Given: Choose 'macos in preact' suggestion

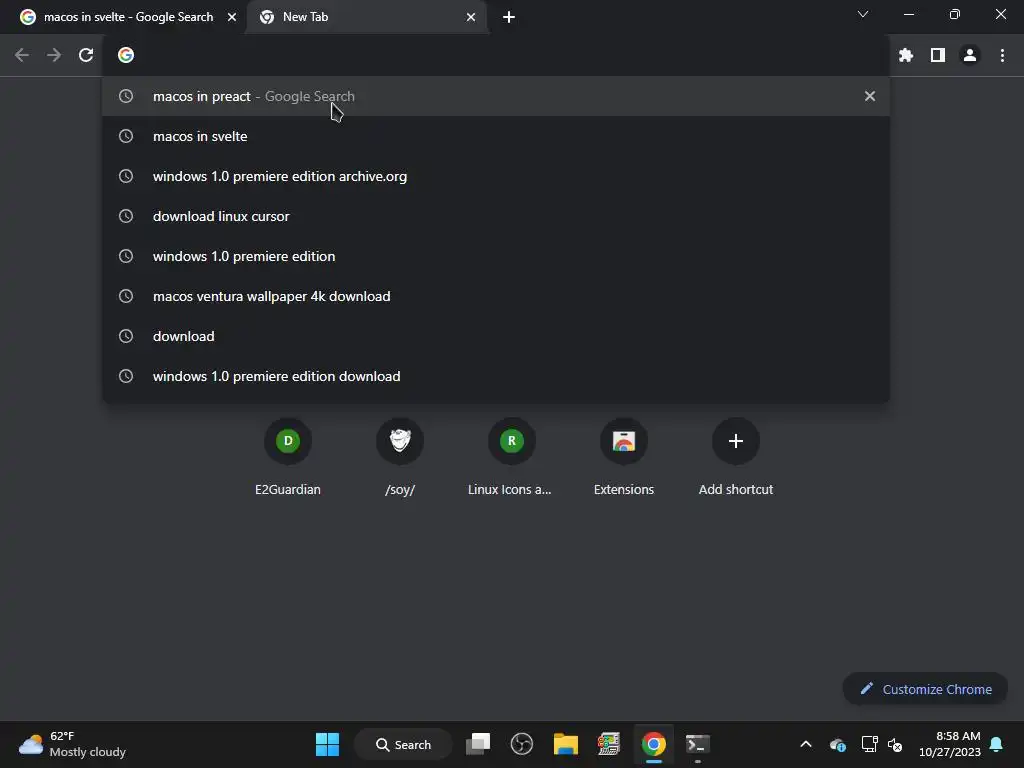Looking at the screenshot, I should pos(496,96).
